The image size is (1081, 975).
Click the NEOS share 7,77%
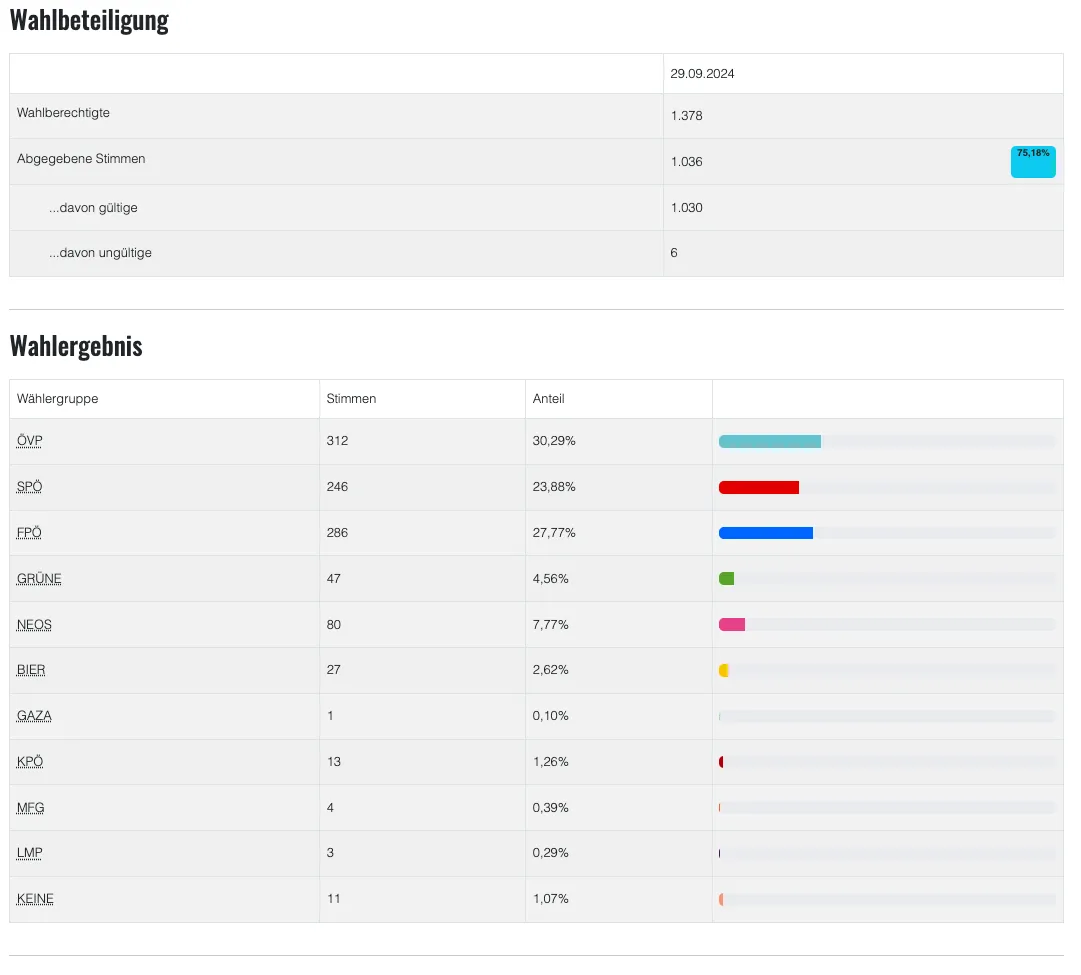point(550,625)
